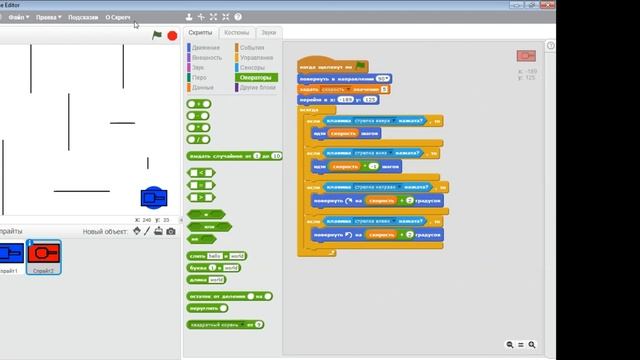The width and height of the screenshot is (640, 360).
Task: Click the block help question-mark icon
Action: [x=238, y=17]
